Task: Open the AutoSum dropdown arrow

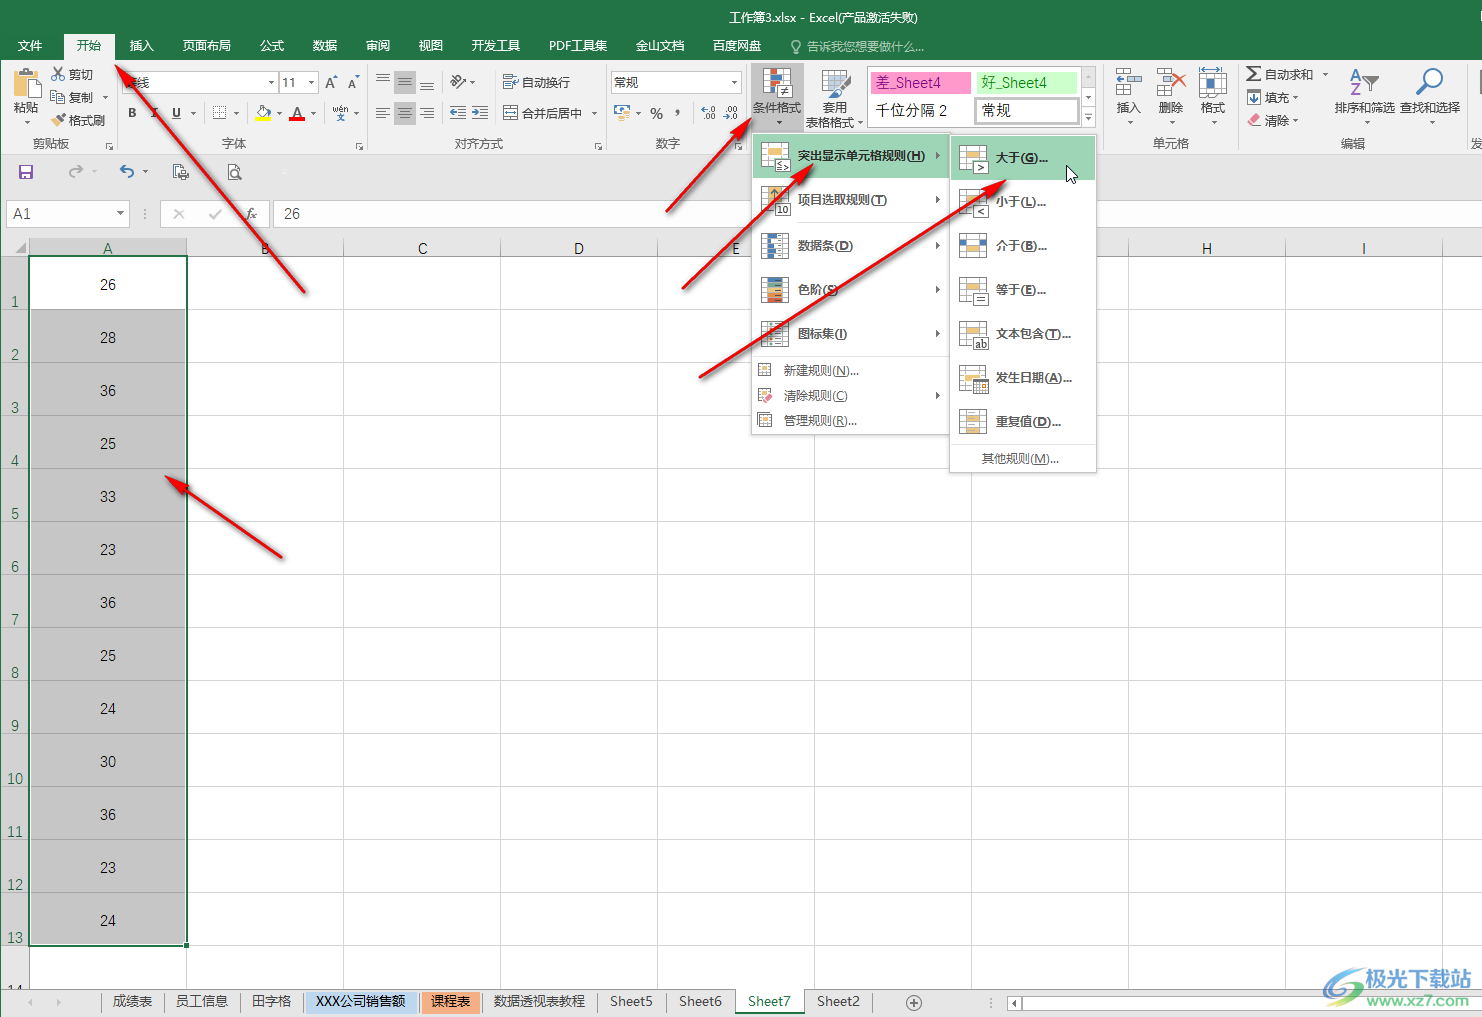Action: pyautogui.click(x=1326, y=74)
